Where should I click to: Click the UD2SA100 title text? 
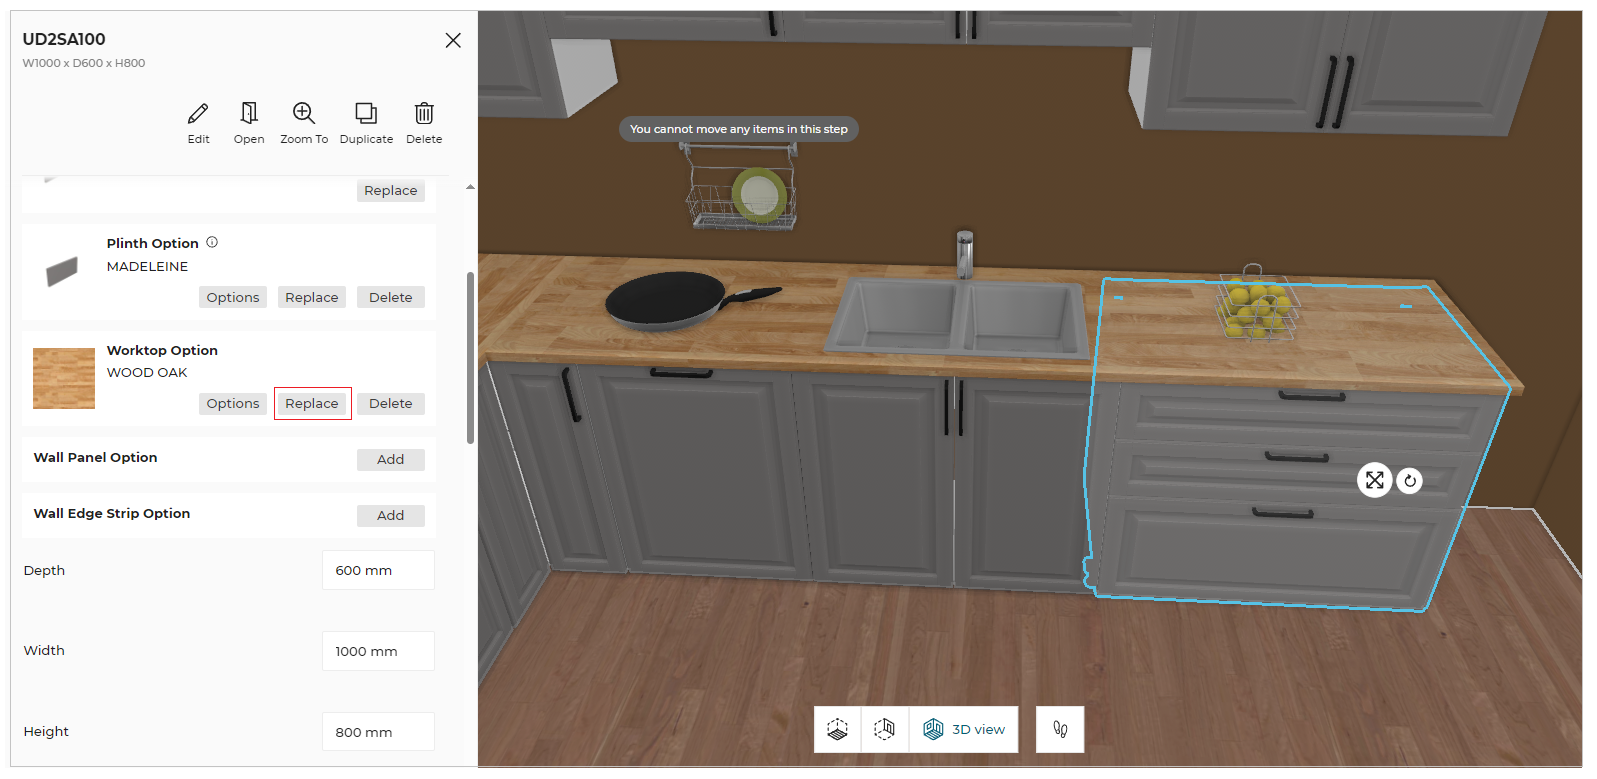[x=64, y=39]
